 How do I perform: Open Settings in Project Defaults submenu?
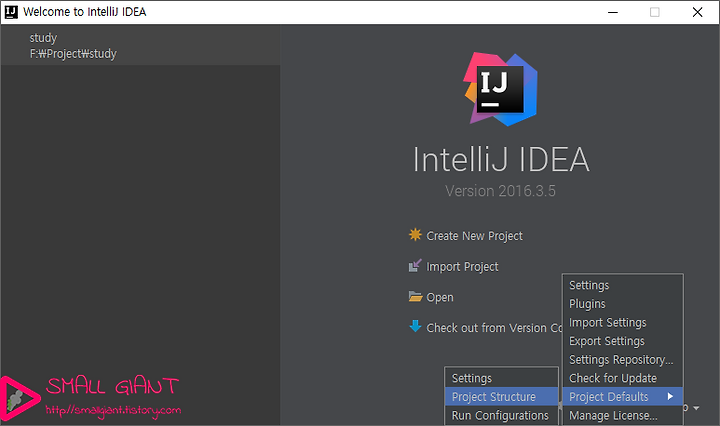(501, 378)
